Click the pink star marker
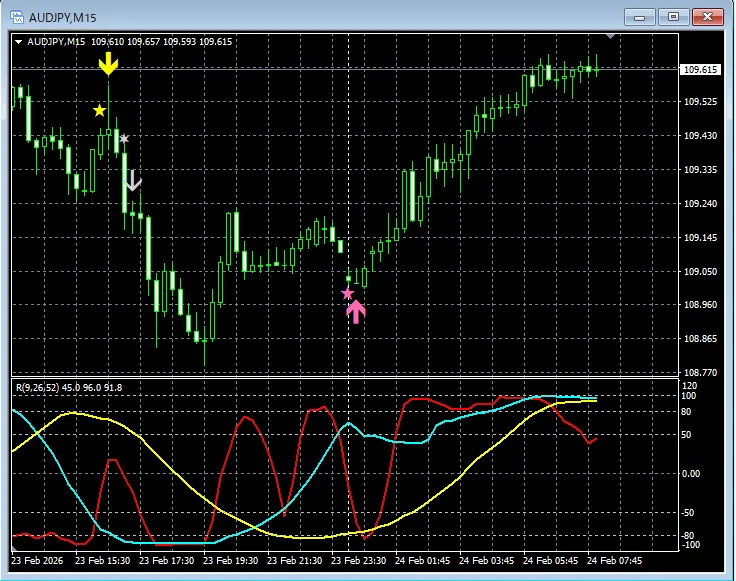The height and width of the screenshot is (581, 736). [347, 293]
